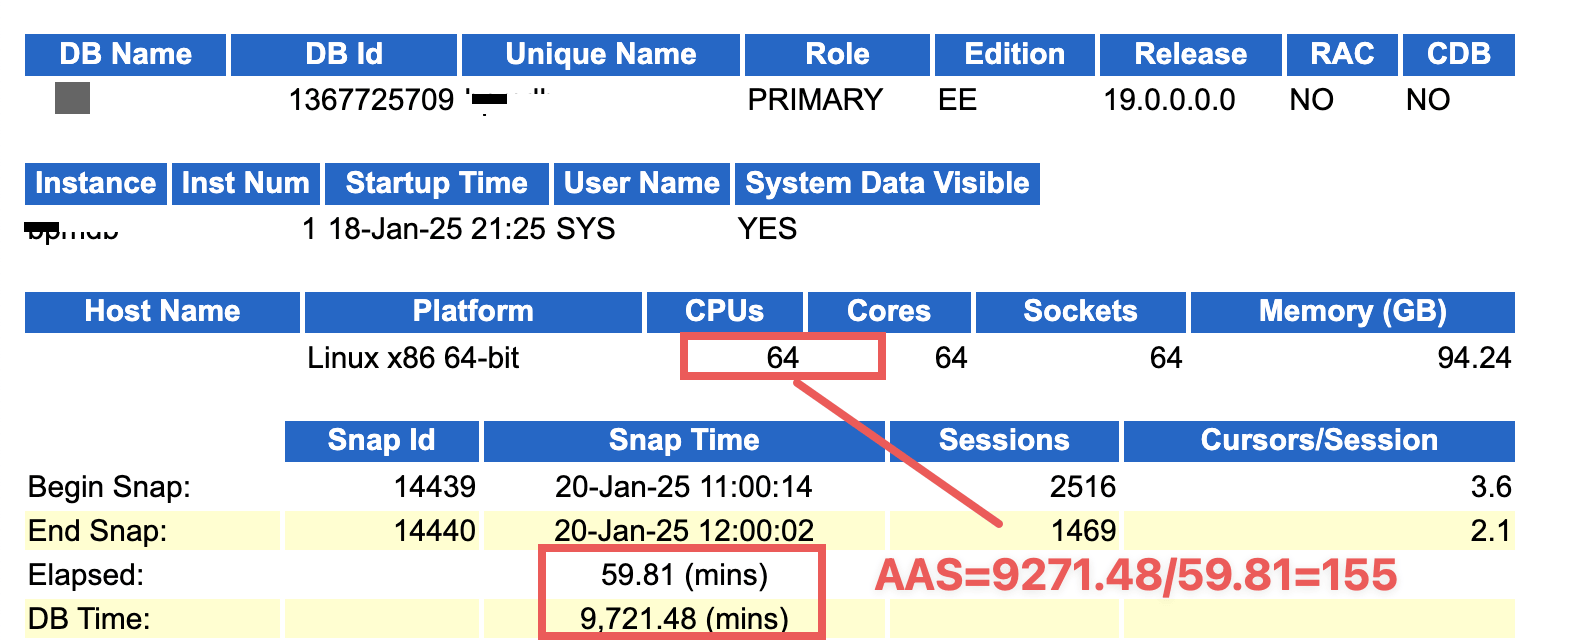Click the DB Name column header
The height and width of the screenshot is (640, 1582).
pyautogui.click(x=125, y=54)
